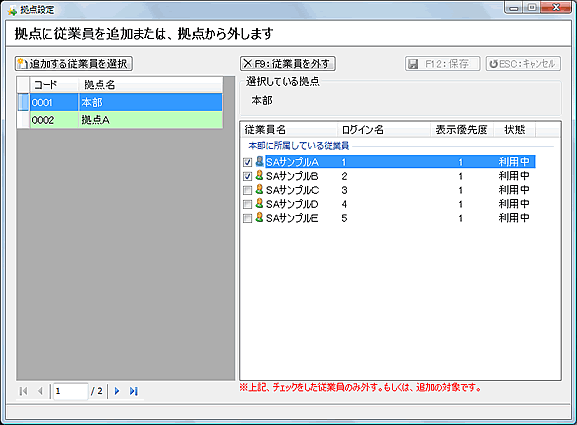The width and height of the screenshot is (577, 425).
Task: Click the SAサンプルE user icon
Action: tap(259, 217)
